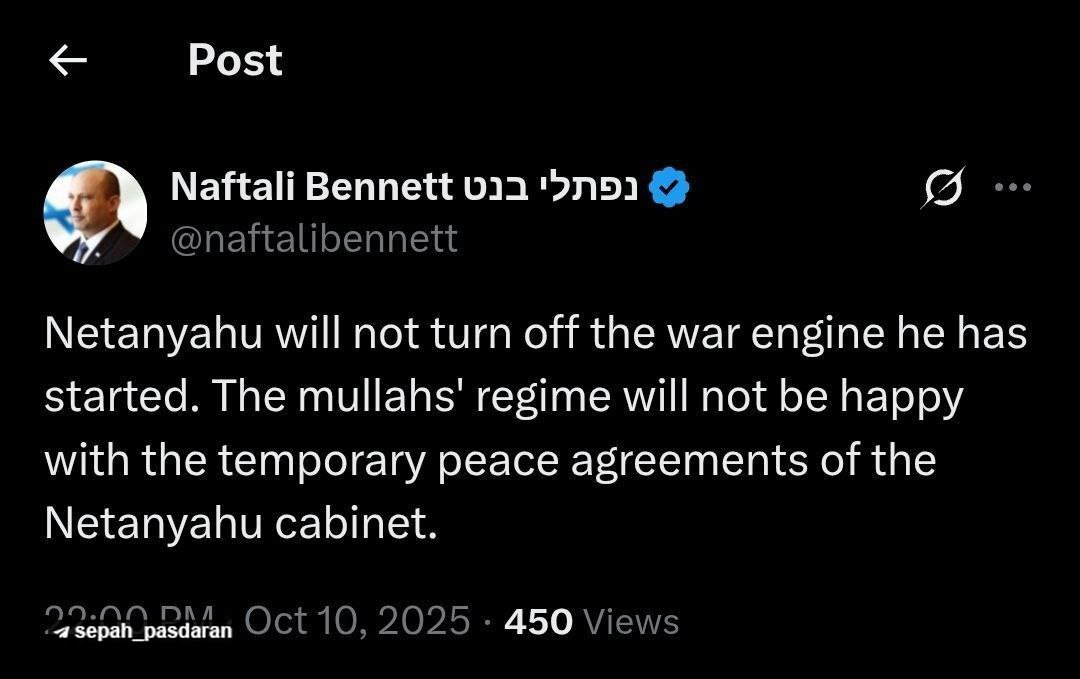Image resolution: width=1080 pixels, height=679 pixels.
Task: Click the "Oct 10, 2025" post date
Action: click(357, 621)
